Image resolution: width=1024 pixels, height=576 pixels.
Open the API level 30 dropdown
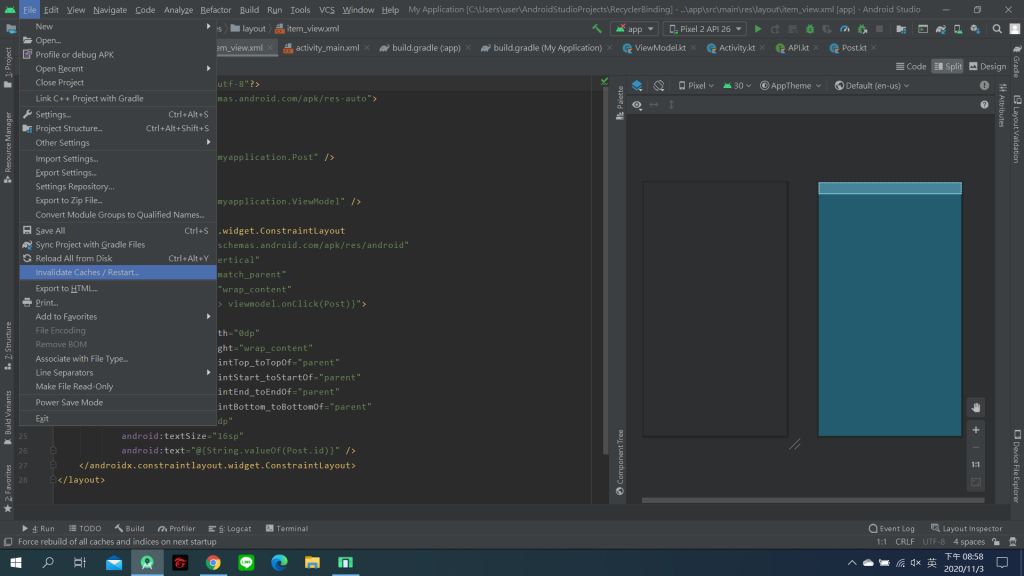pyautogui.click(x=737, y=86)
